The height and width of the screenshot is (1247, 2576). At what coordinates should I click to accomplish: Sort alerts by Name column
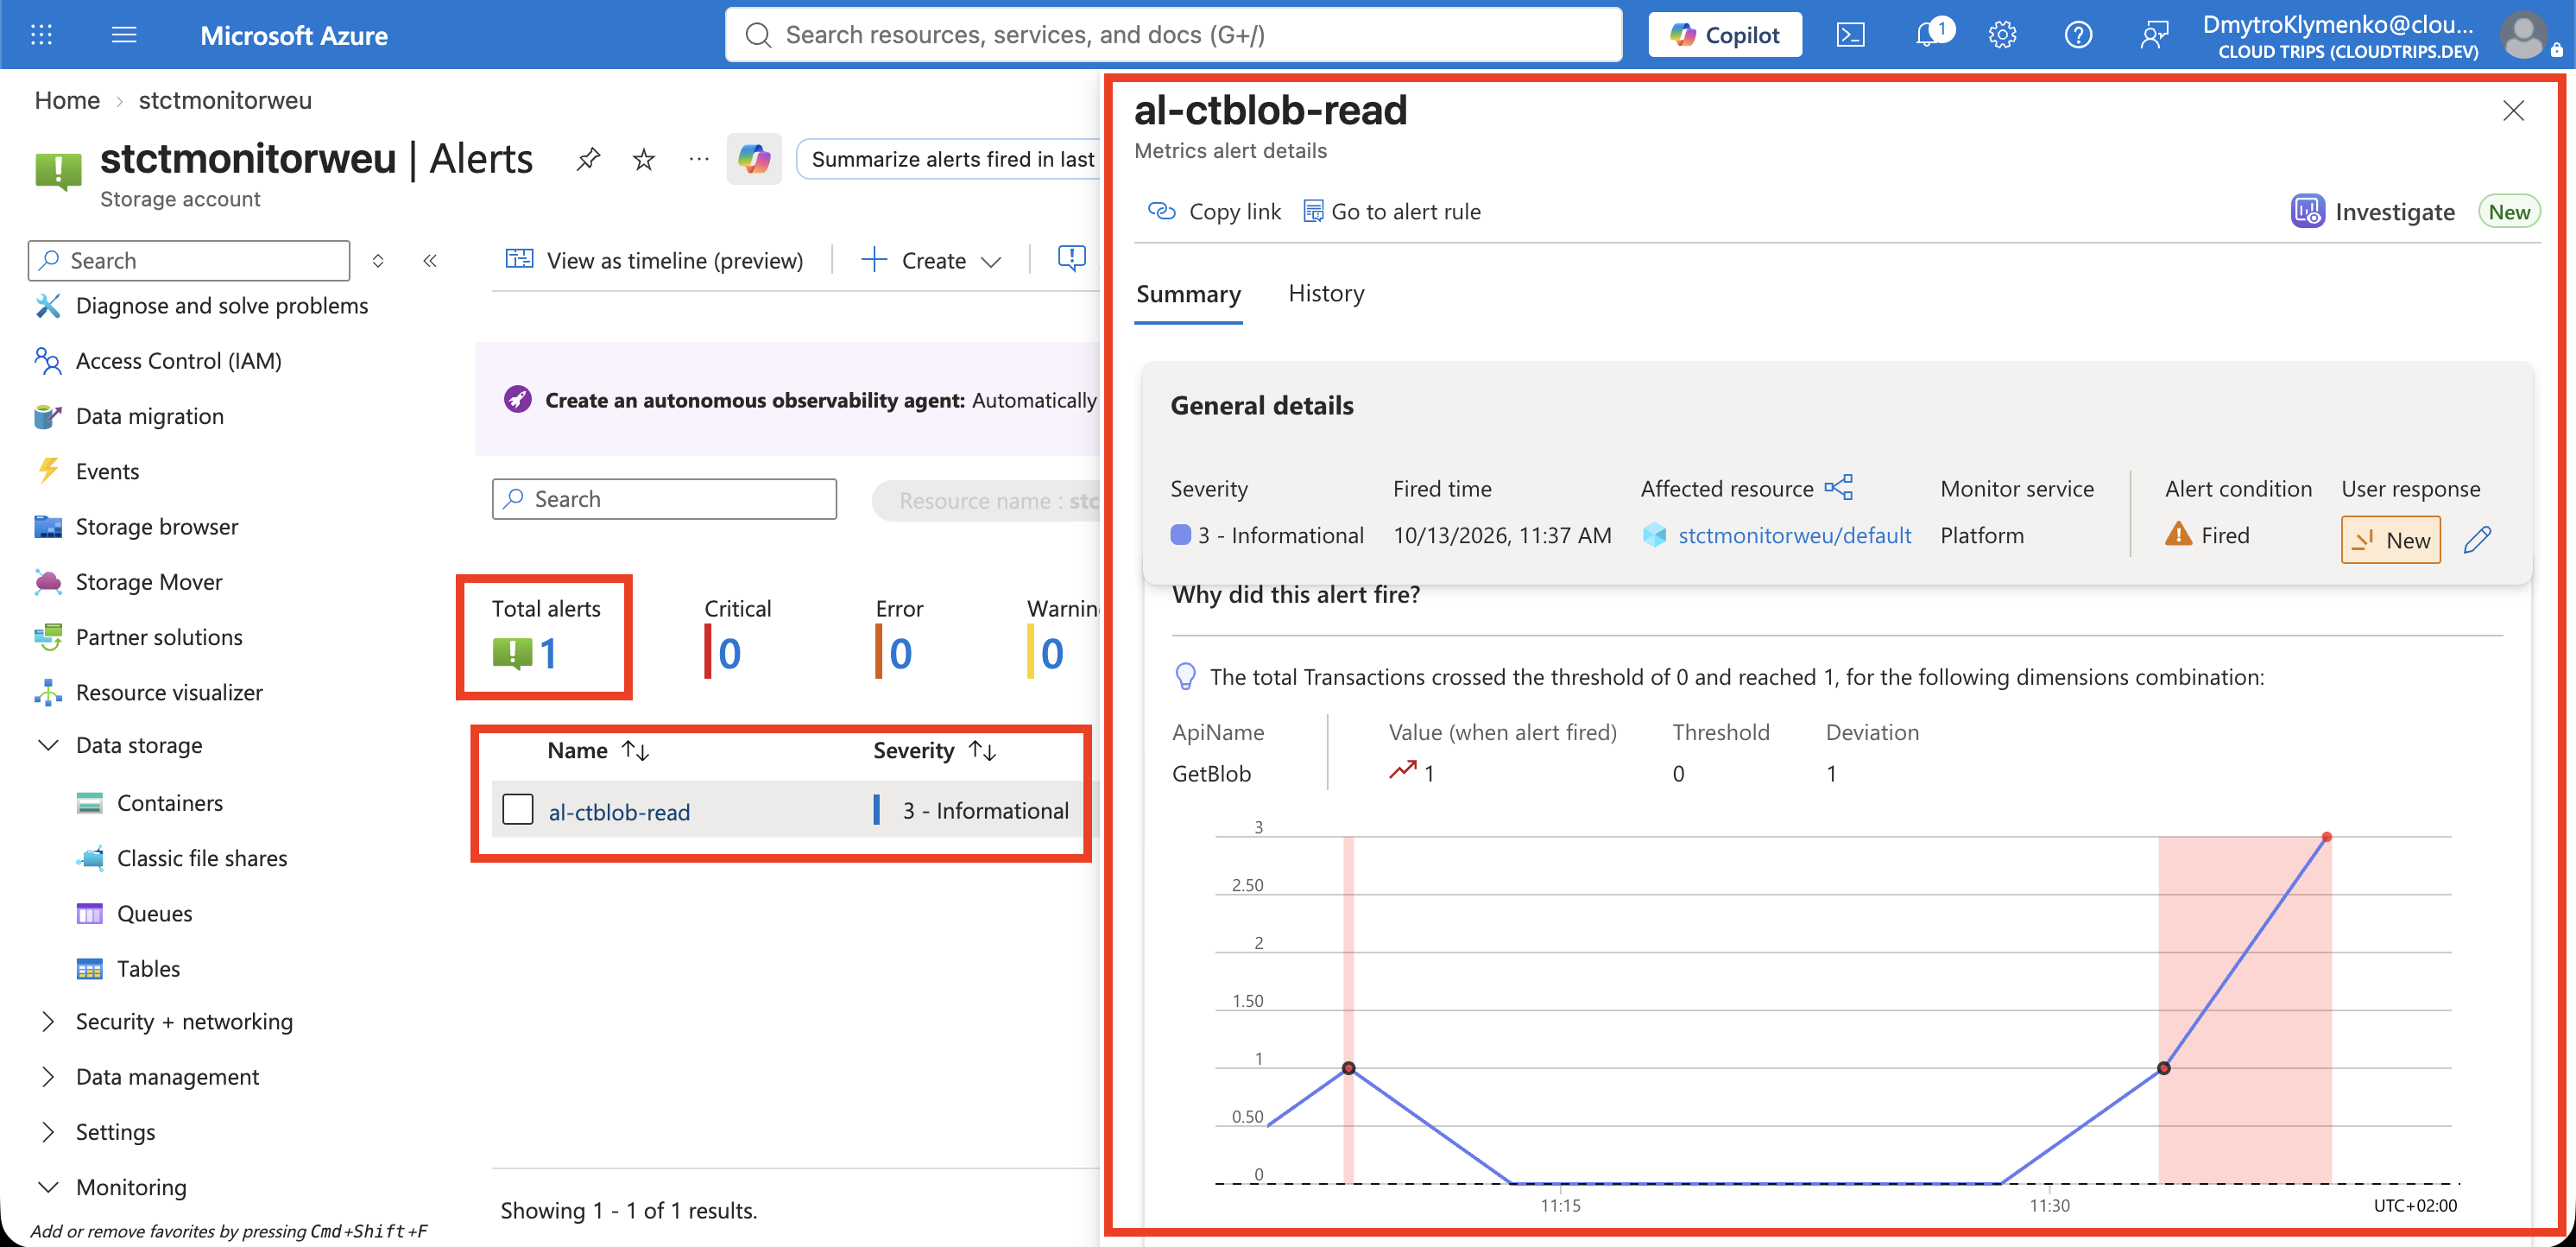(598, 750)
